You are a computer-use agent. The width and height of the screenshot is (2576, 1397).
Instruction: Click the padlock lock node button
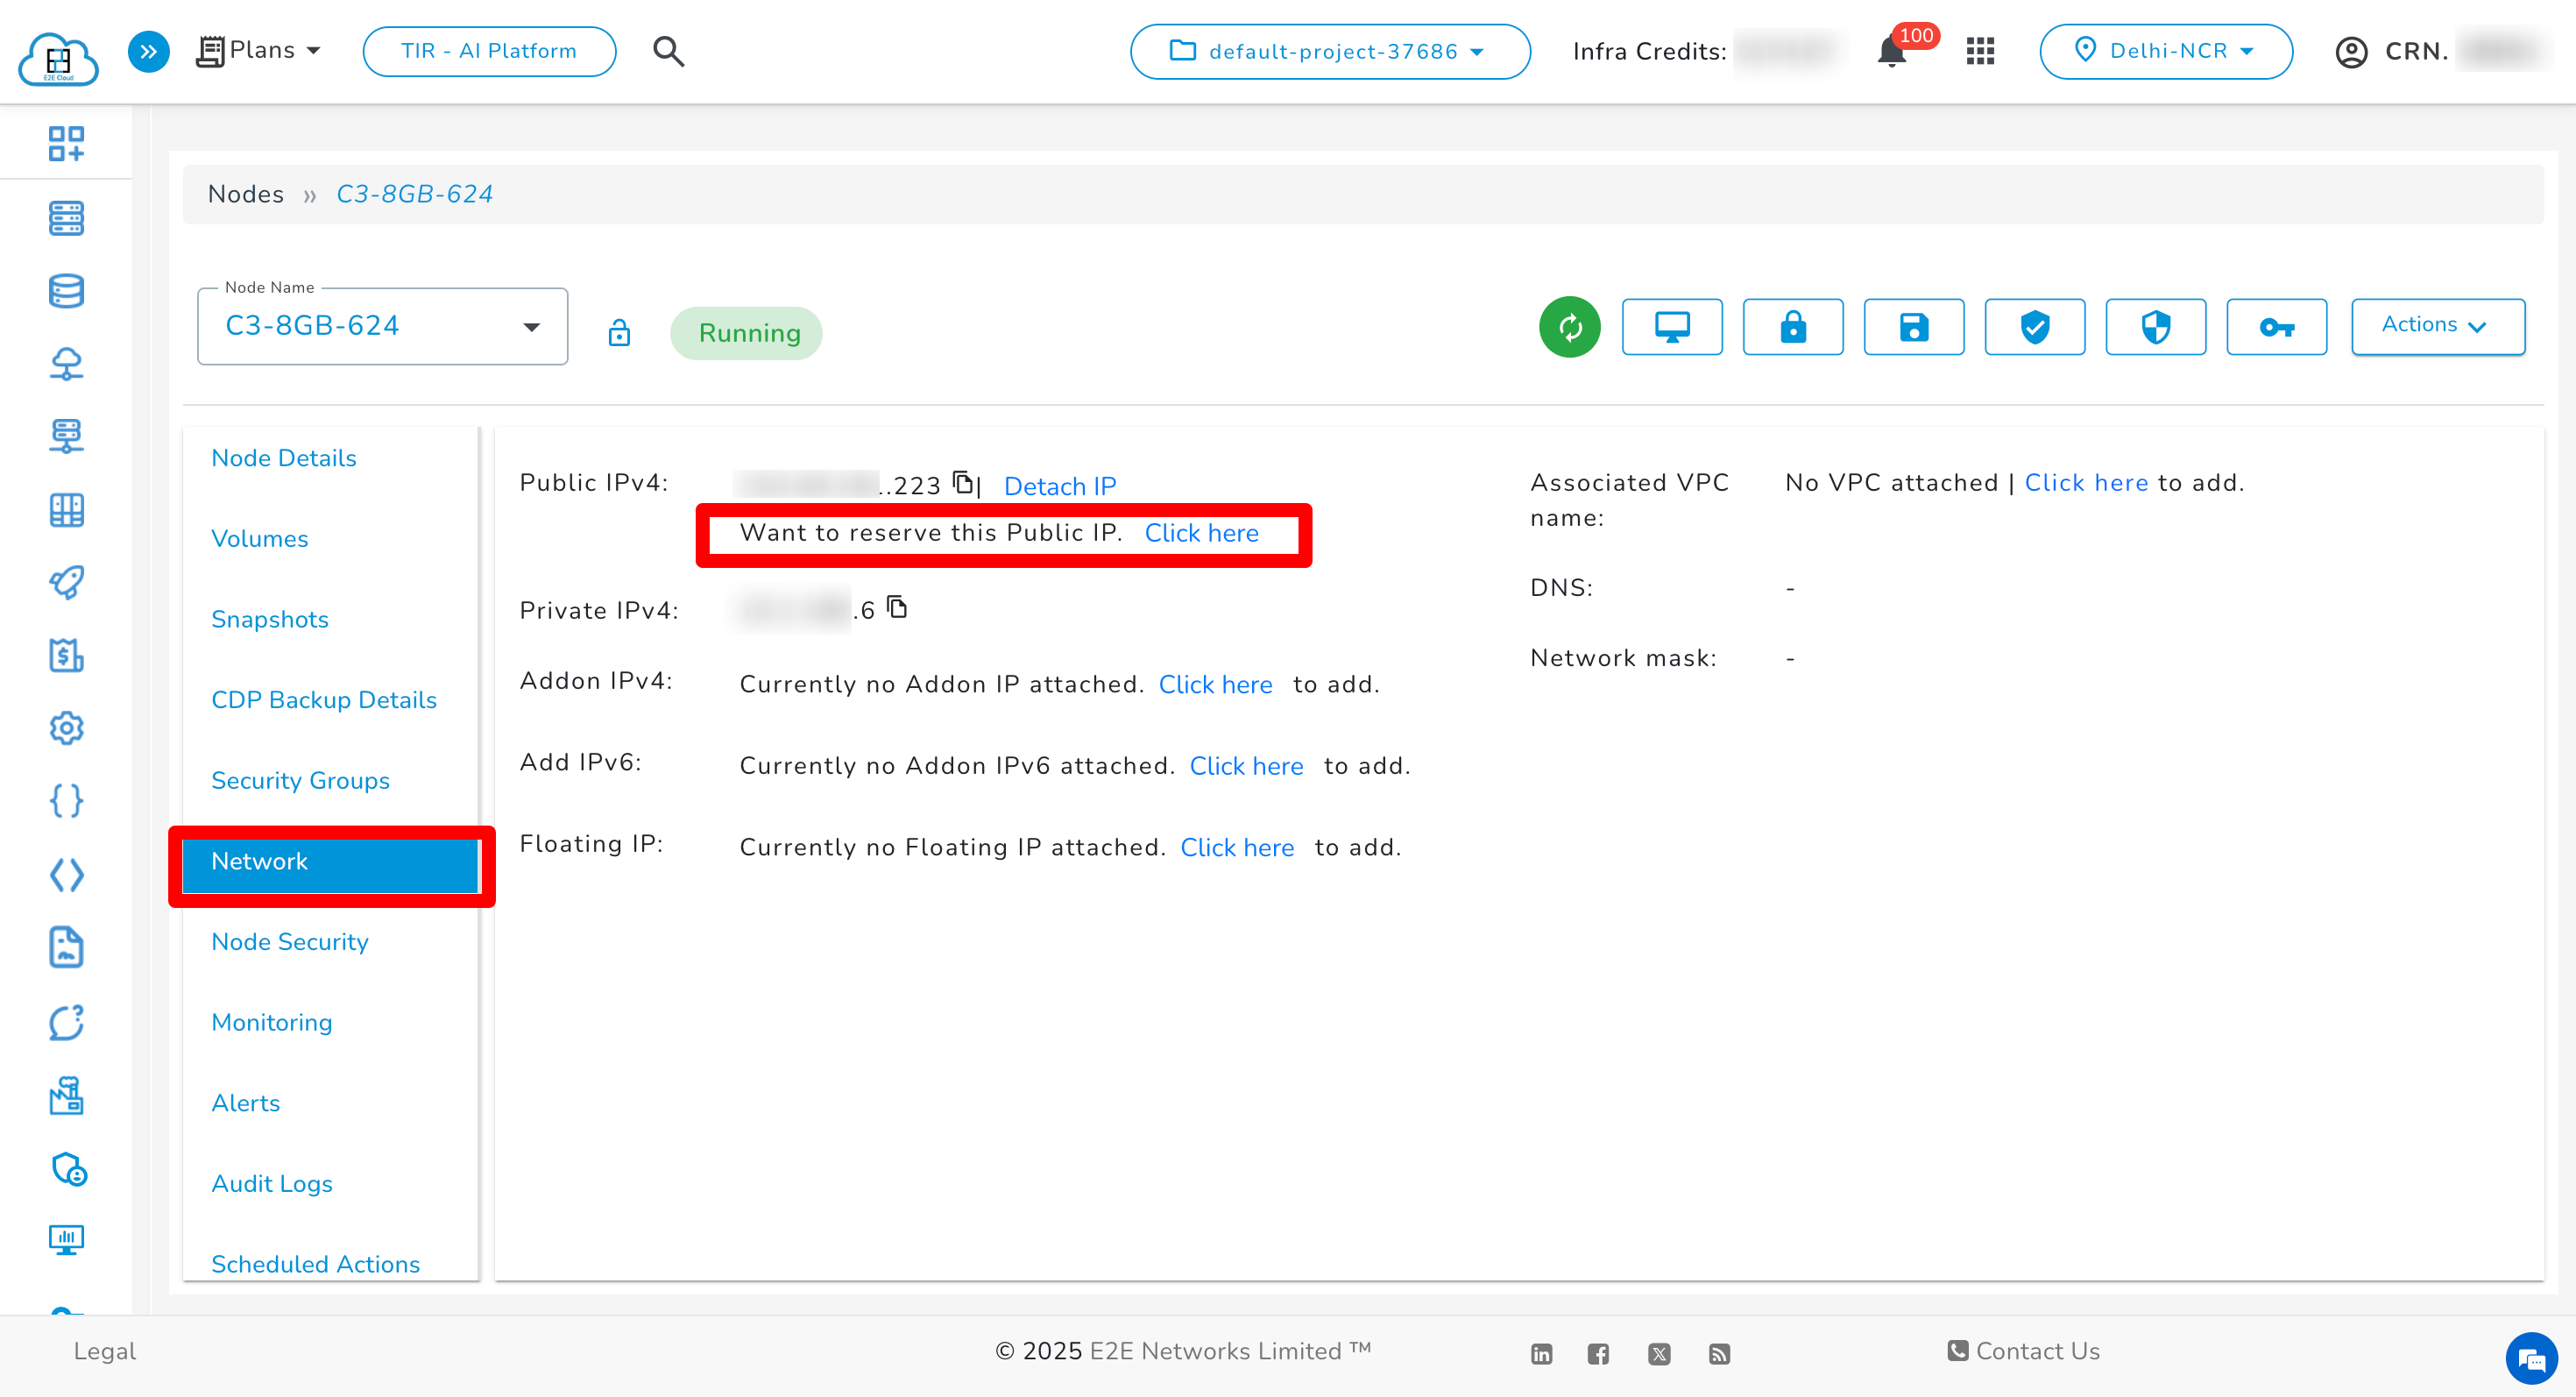tap(1792, 327)
